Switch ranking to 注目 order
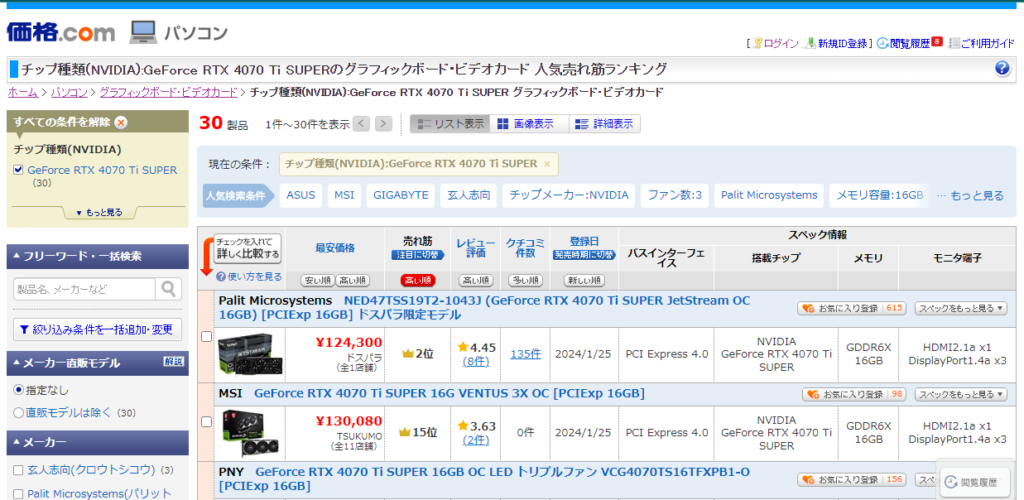 417,255
